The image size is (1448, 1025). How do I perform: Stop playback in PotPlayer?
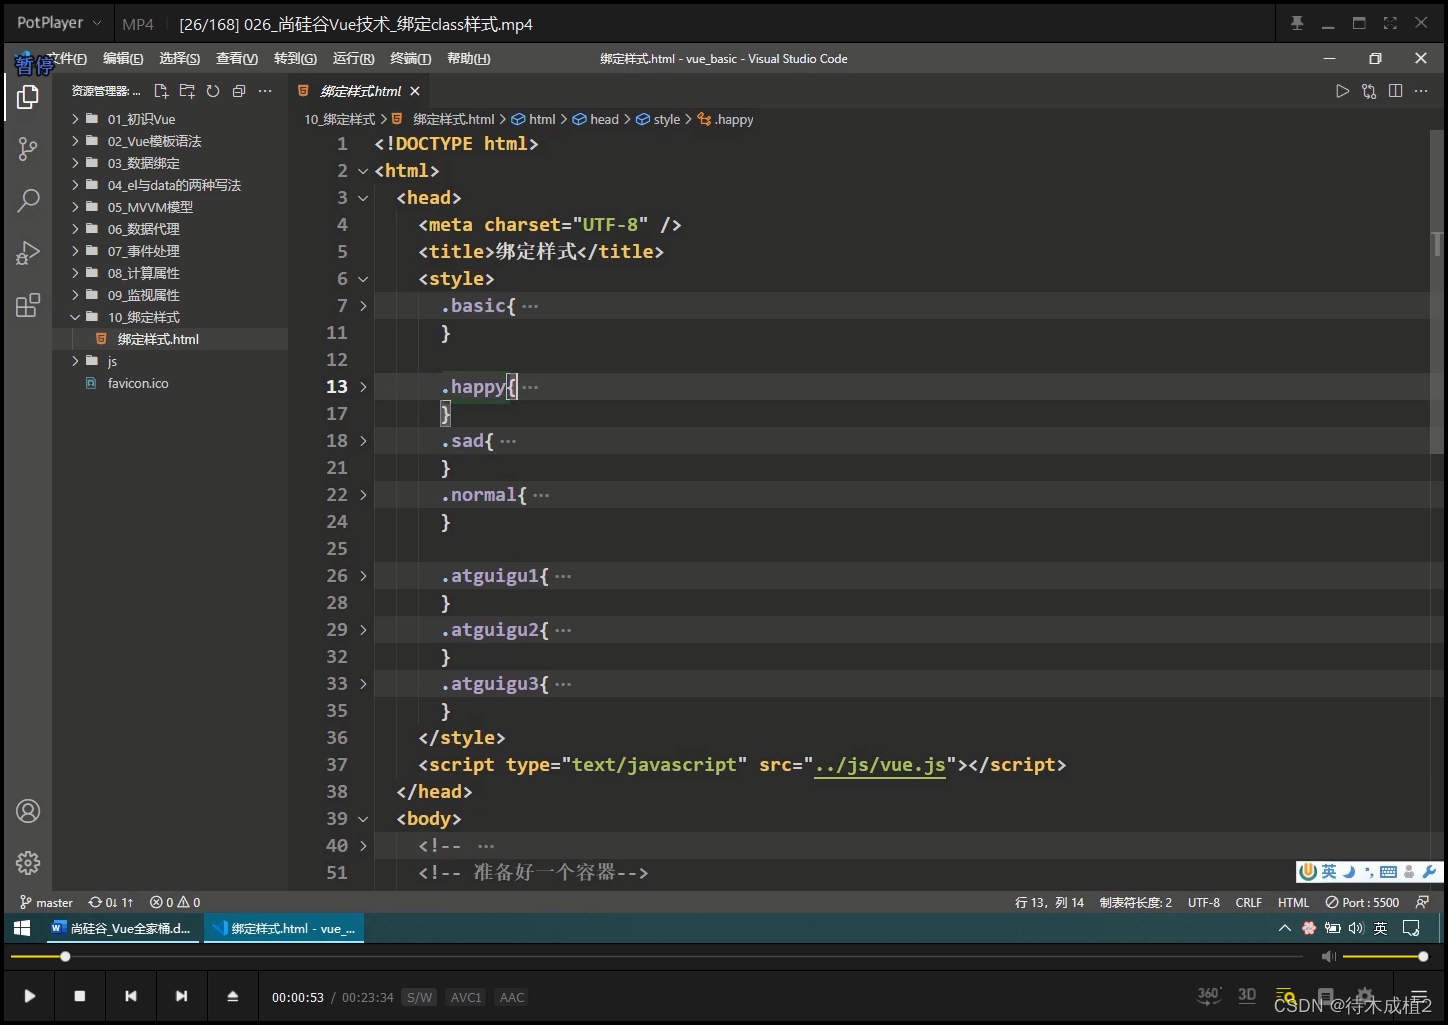point(80,996)
